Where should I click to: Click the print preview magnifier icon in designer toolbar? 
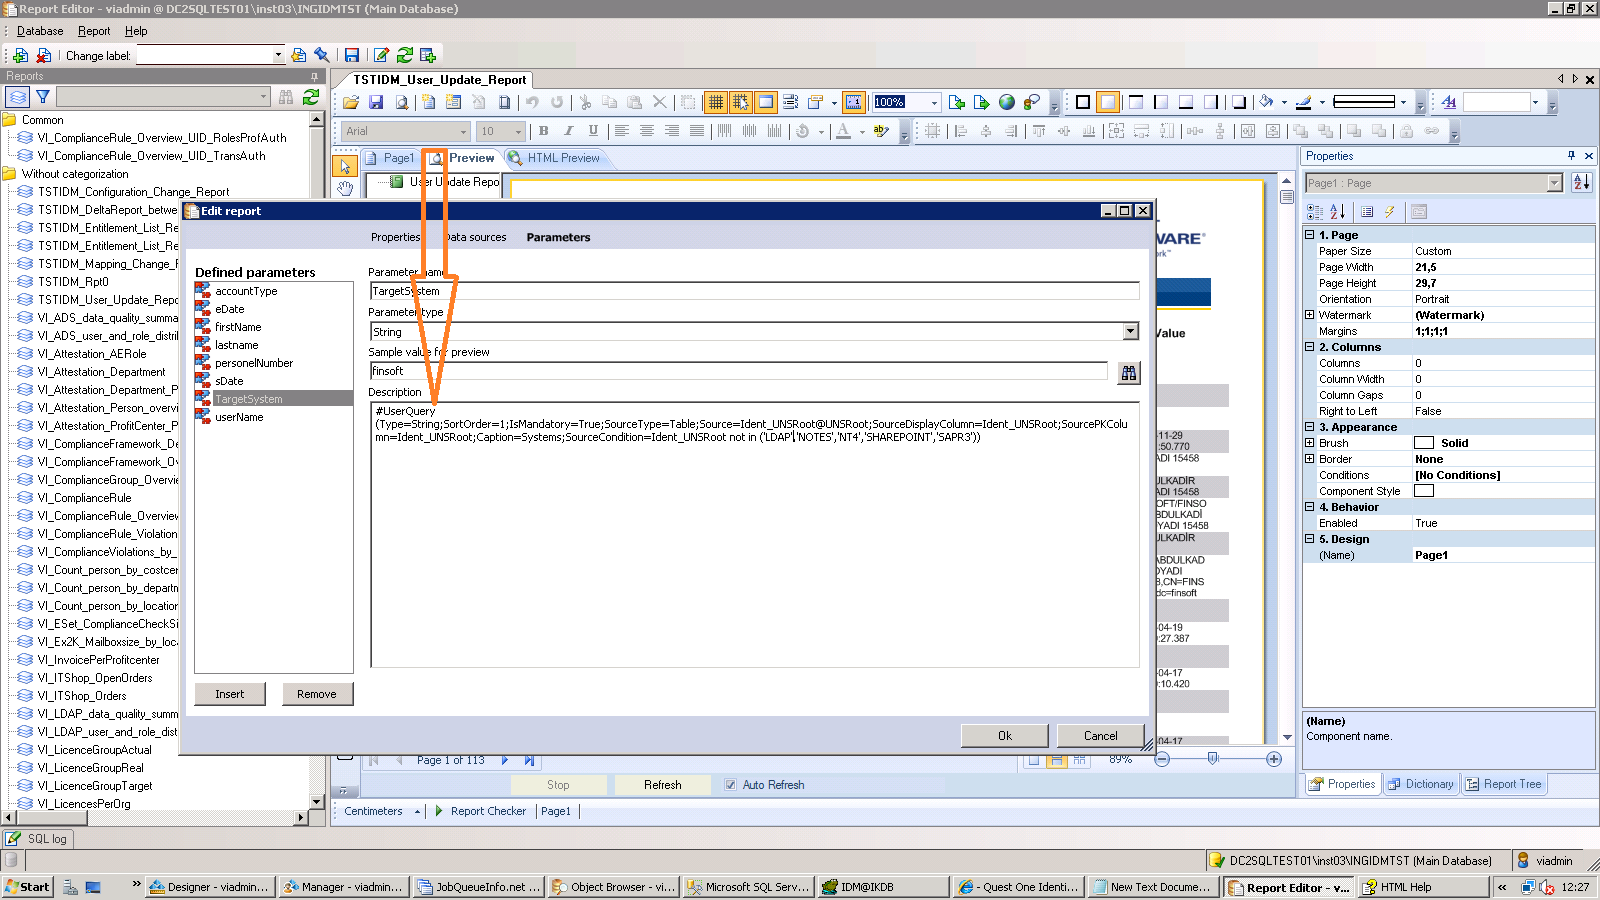[x=402, y=102]
